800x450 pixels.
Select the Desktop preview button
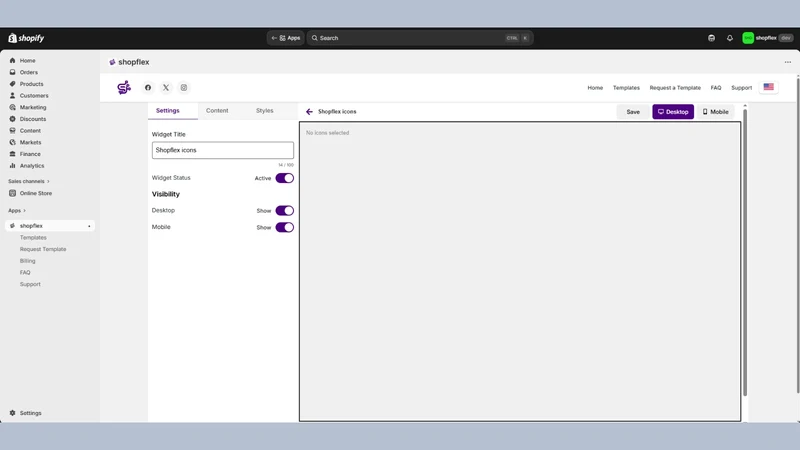coord(673,112)
